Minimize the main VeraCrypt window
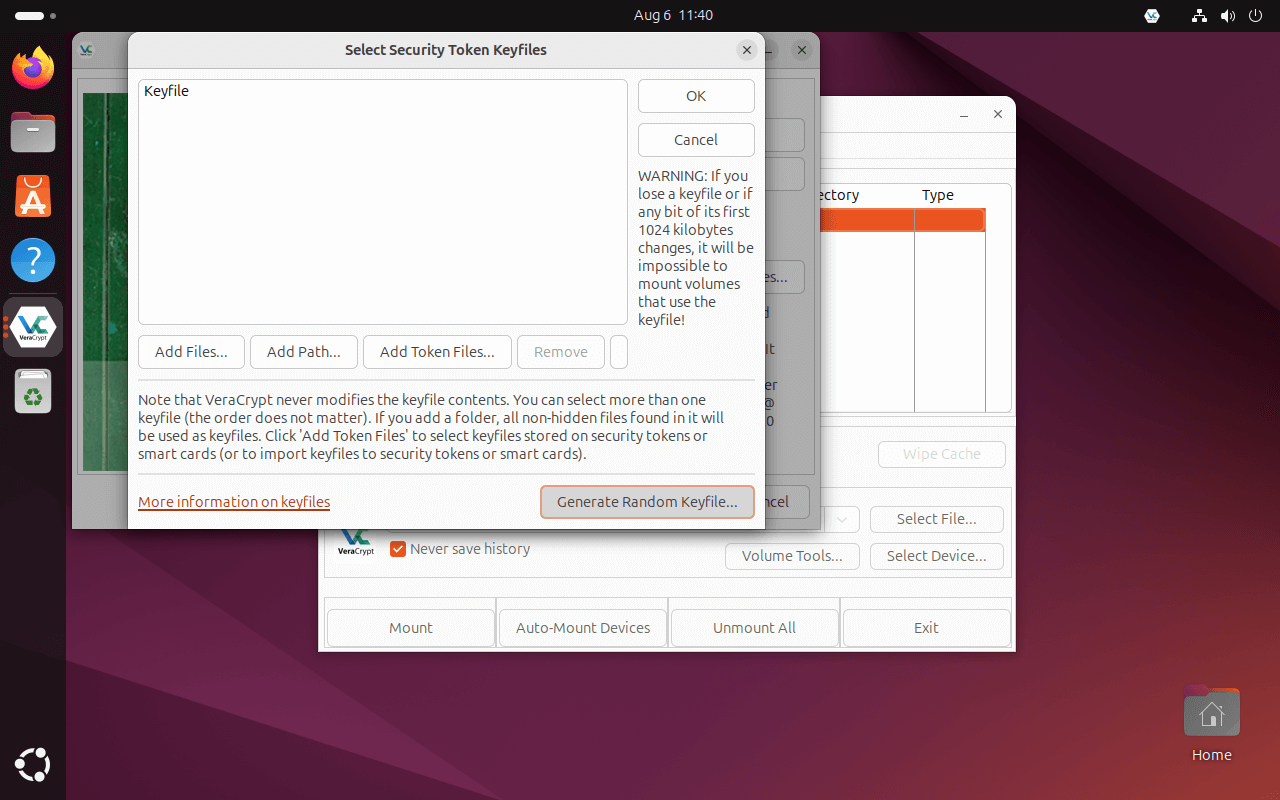1280x800 pixels. (964, 114)
